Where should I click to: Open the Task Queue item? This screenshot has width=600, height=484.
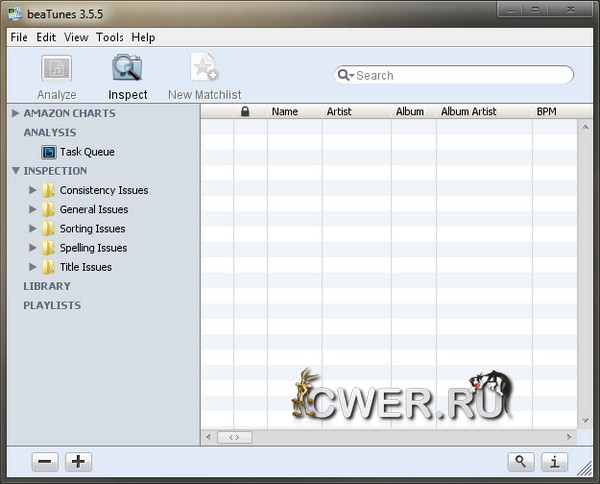(86, 152)
